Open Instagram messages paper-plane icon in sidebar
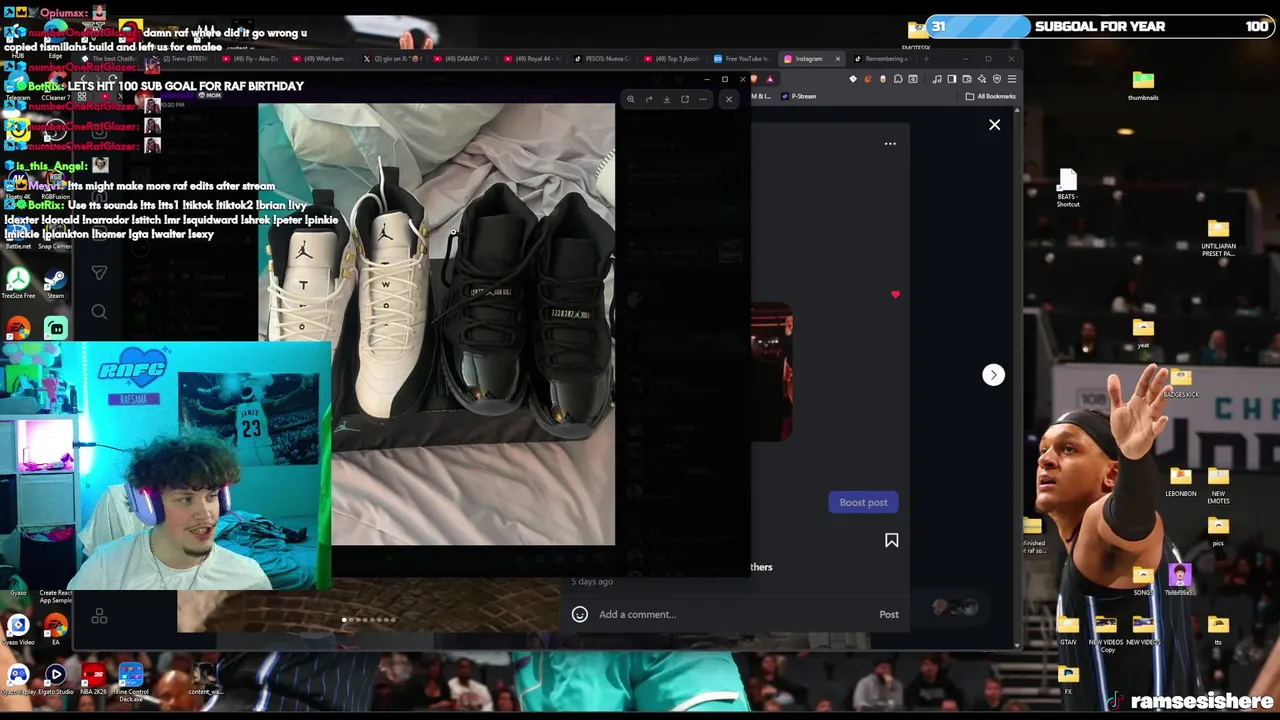Viewport: 1280px width, 720px height. [x=99, y=272]
